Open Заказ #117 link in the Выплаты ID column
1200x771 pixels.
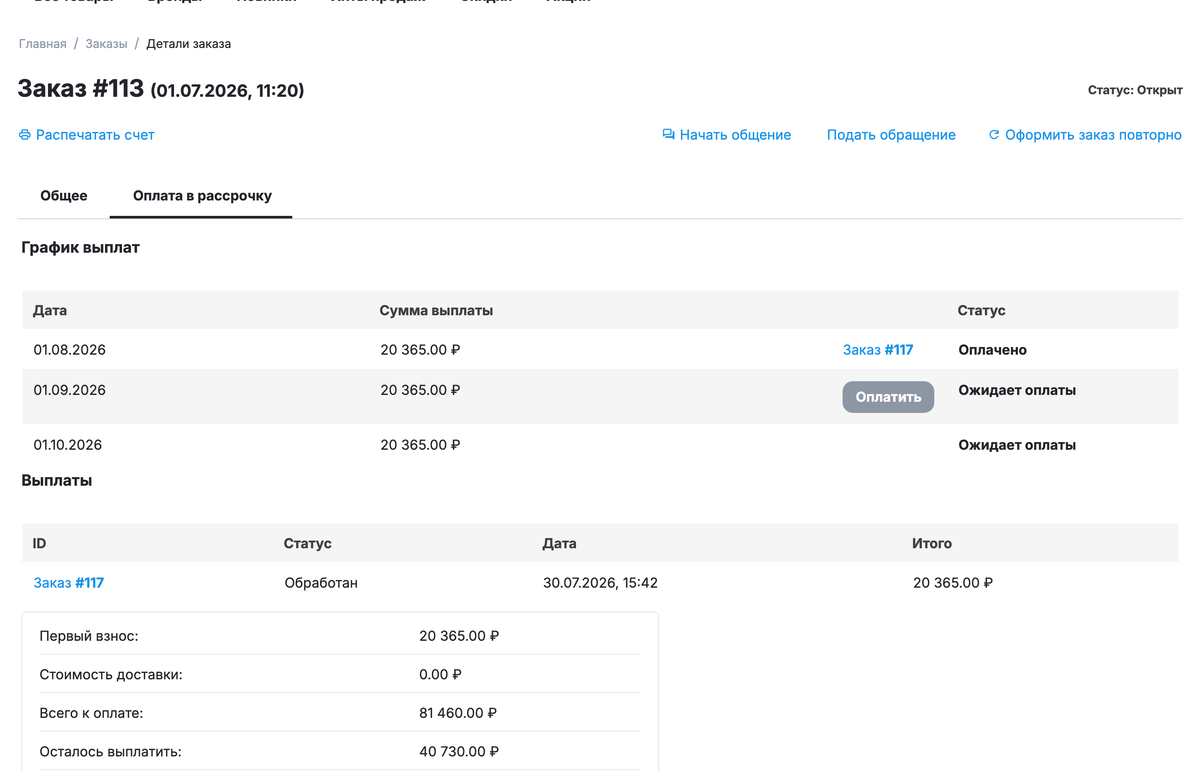coord(69,583)
